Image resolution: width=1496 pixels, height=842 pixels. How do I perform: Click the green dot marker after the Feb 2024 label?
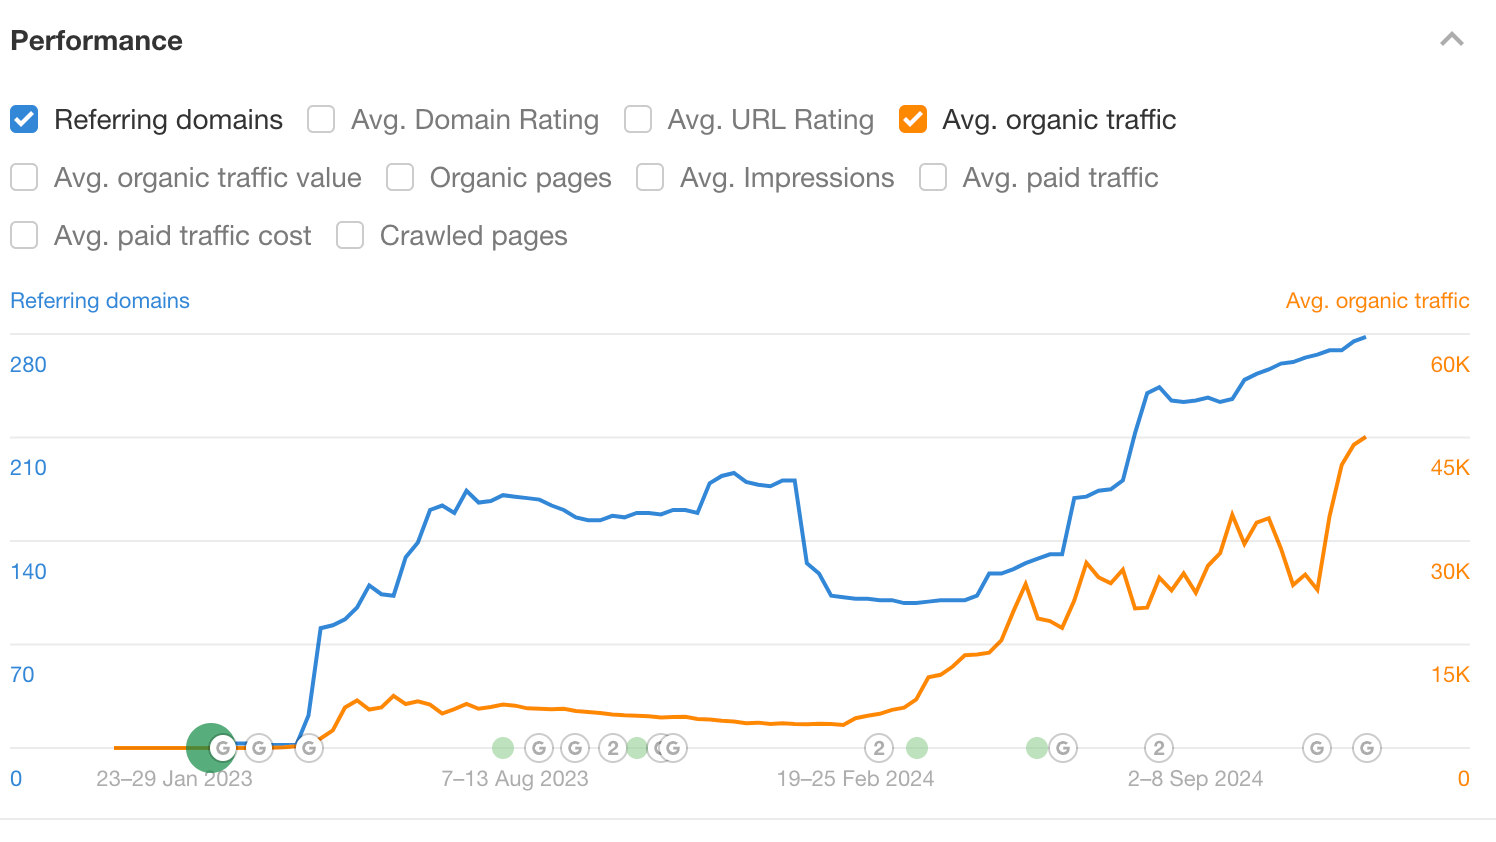click(x=916, y=747)
